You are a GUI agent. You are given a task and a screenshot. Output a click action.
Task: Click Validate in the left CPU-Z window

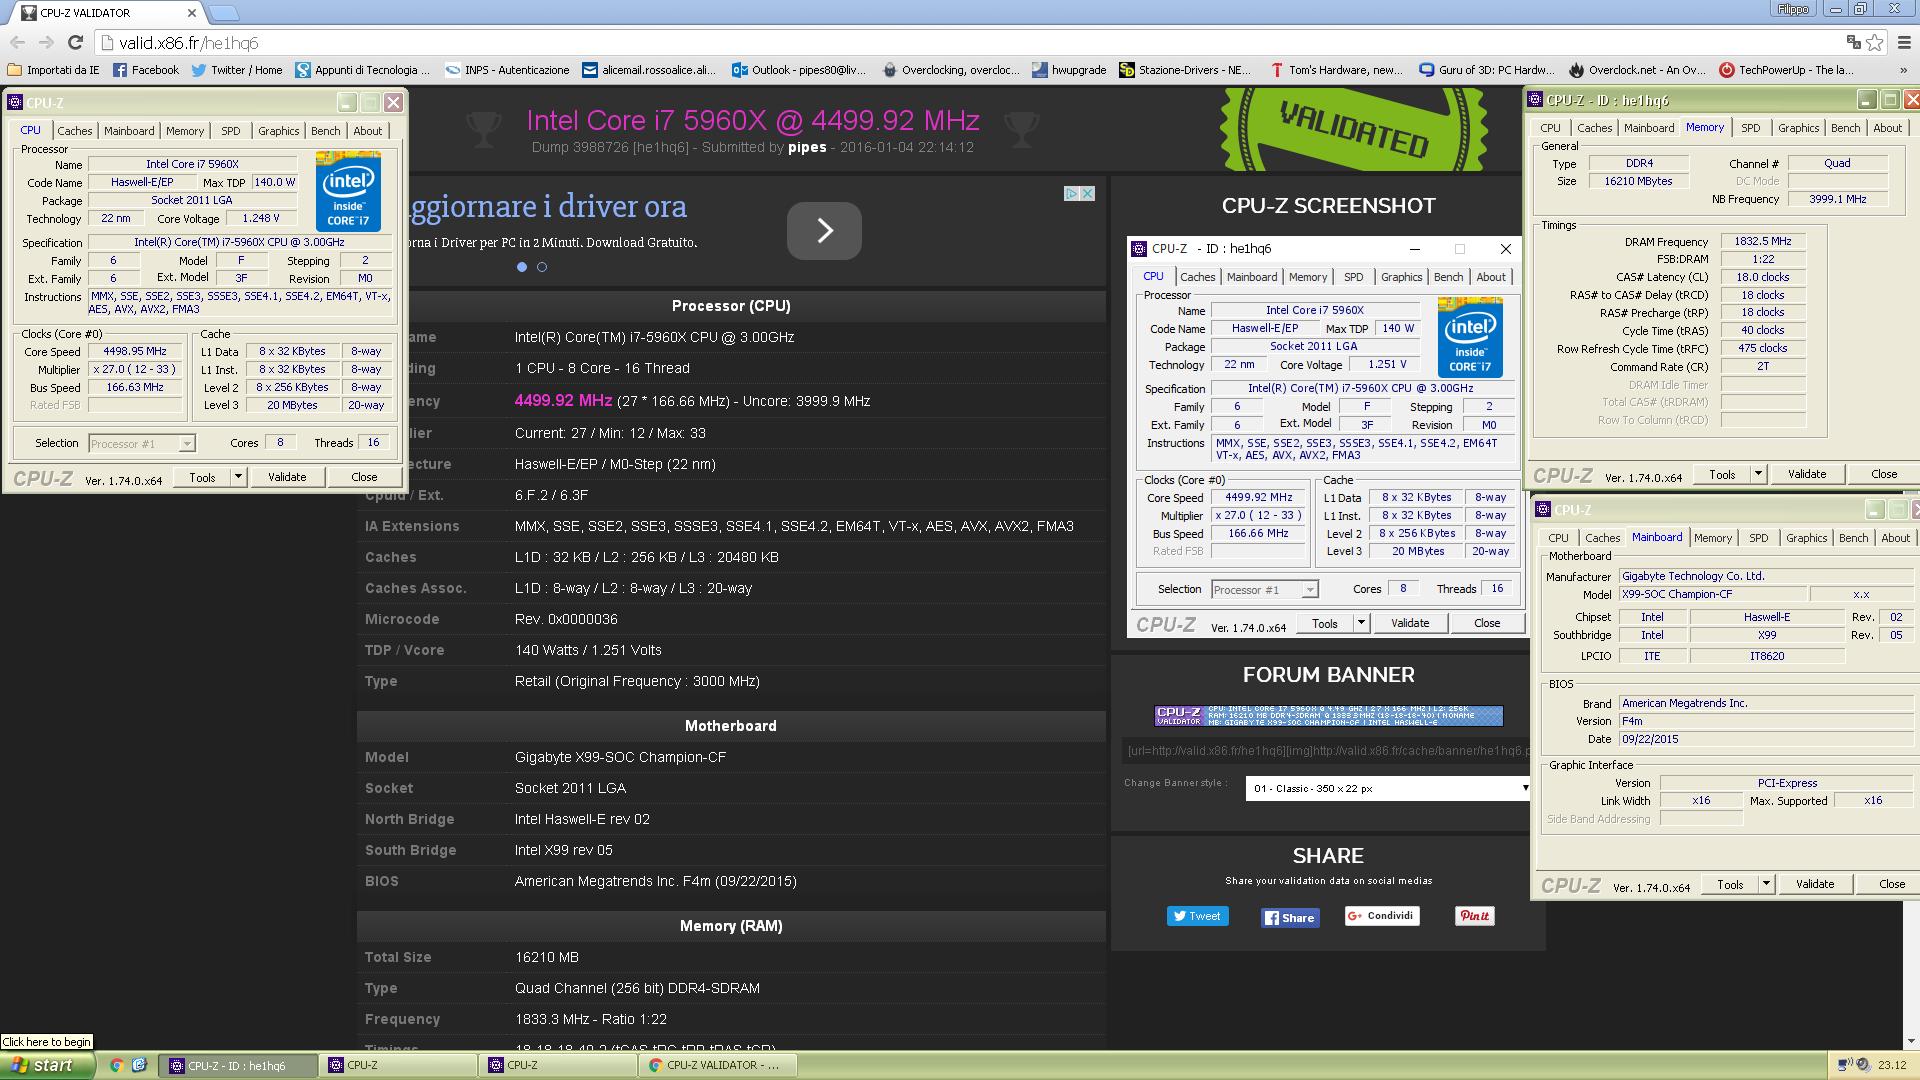coord(287,477)
